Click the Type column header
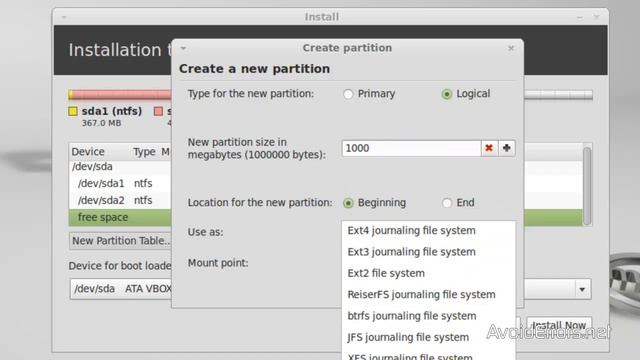This screenshot has height=360, width=640. pos(144,152)
